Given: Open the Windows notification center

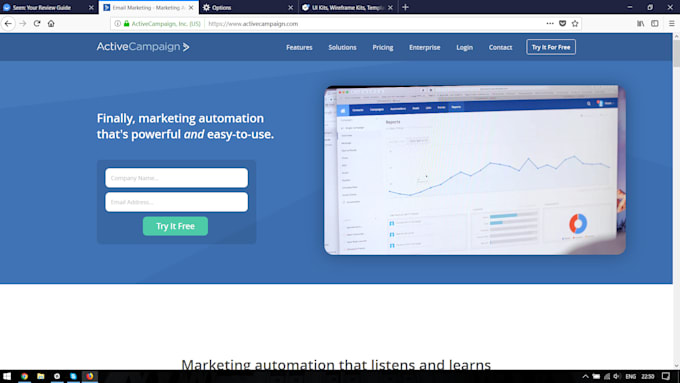Looking at the screenshot, I should [666, 376].
